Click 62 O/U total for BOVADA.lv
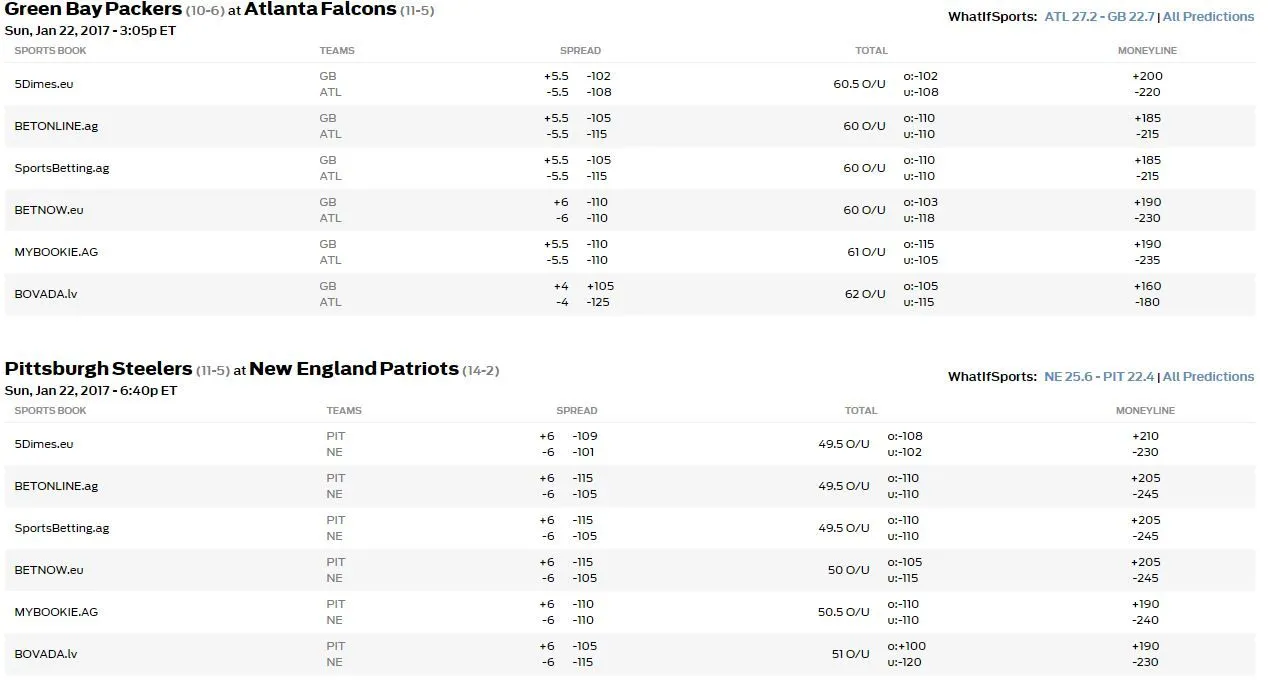This screenshot has height=680, width=1268. point(865,294)
